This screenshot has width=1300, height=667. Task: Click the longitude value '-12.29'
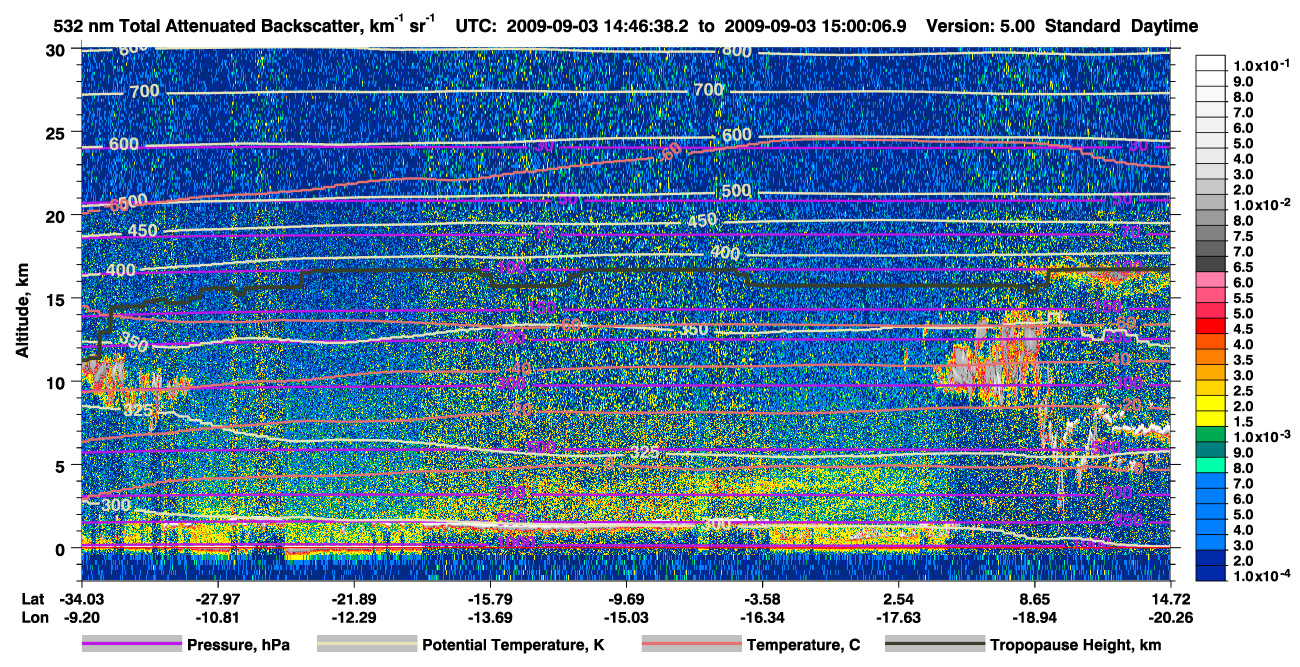[354, 617]
